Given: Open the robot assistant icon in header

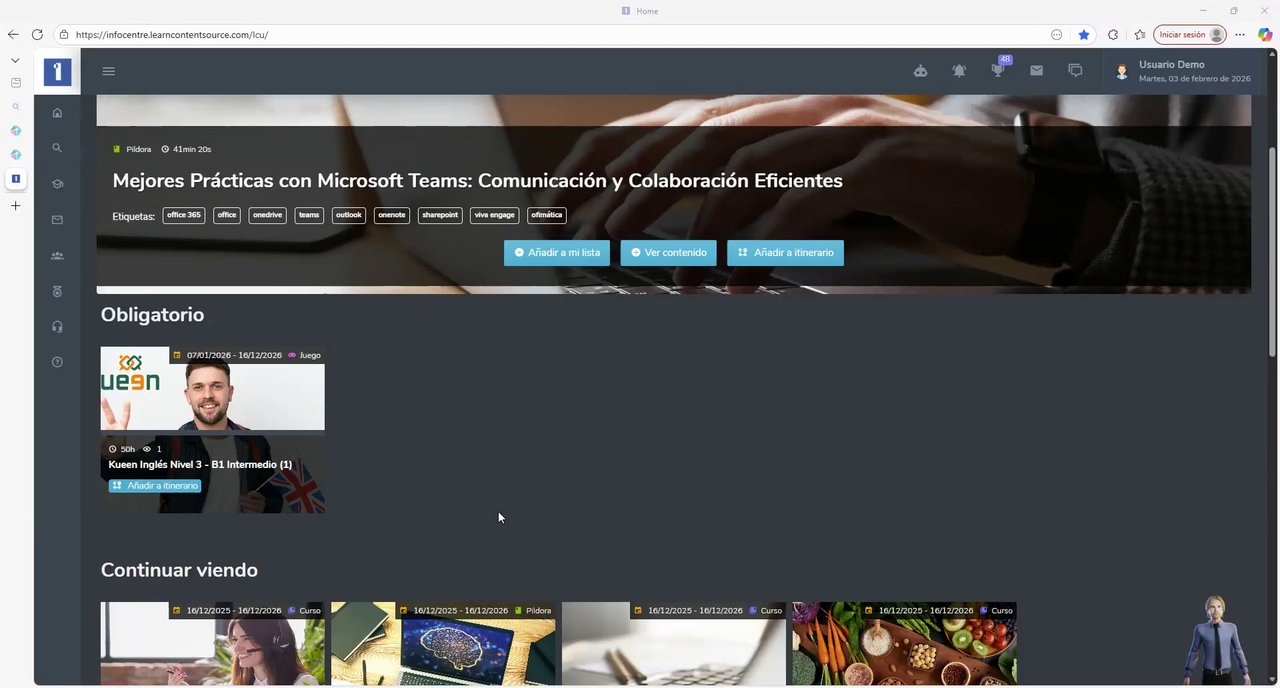Looking at the screenshot, I should point(920,71).
